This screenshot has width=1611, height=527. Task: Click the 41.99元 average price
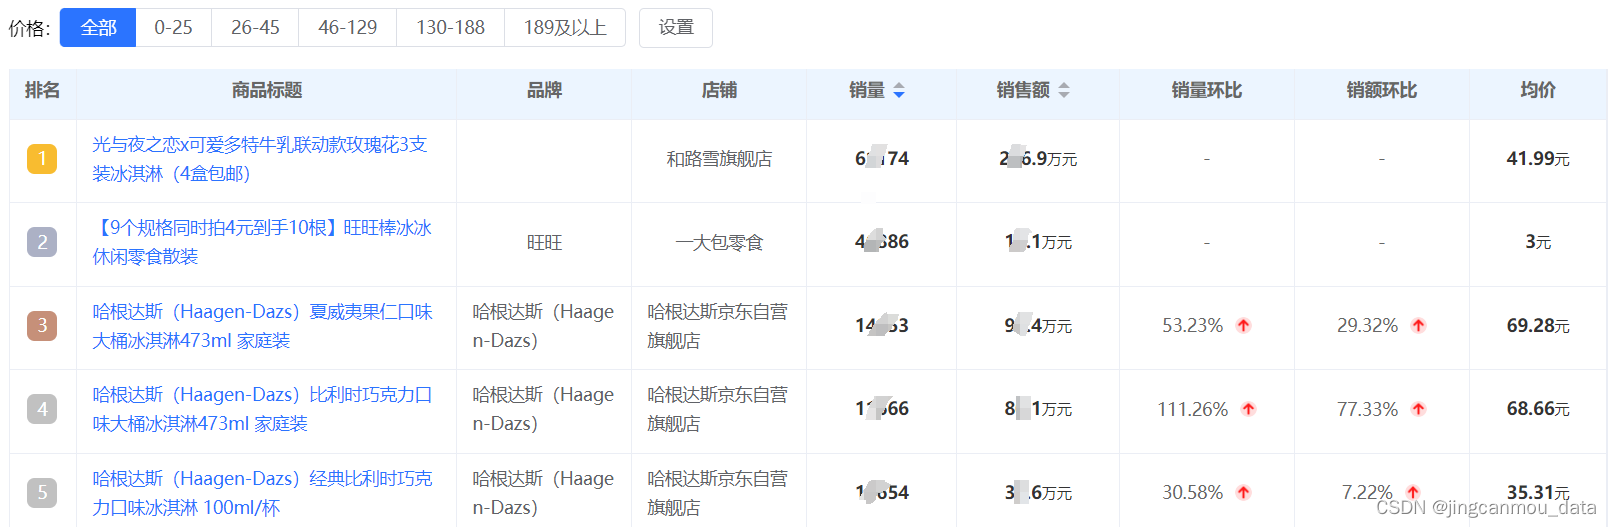tap(1538, 159)
